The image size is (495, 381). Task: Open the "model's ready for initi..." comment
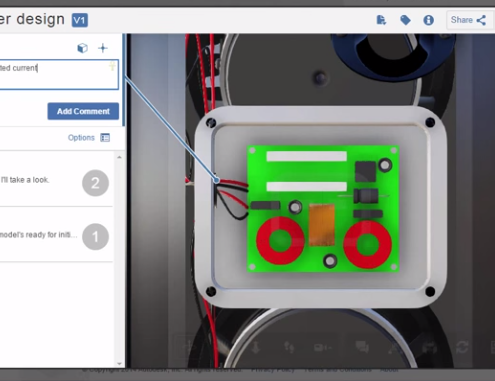[x=38, y=235]
